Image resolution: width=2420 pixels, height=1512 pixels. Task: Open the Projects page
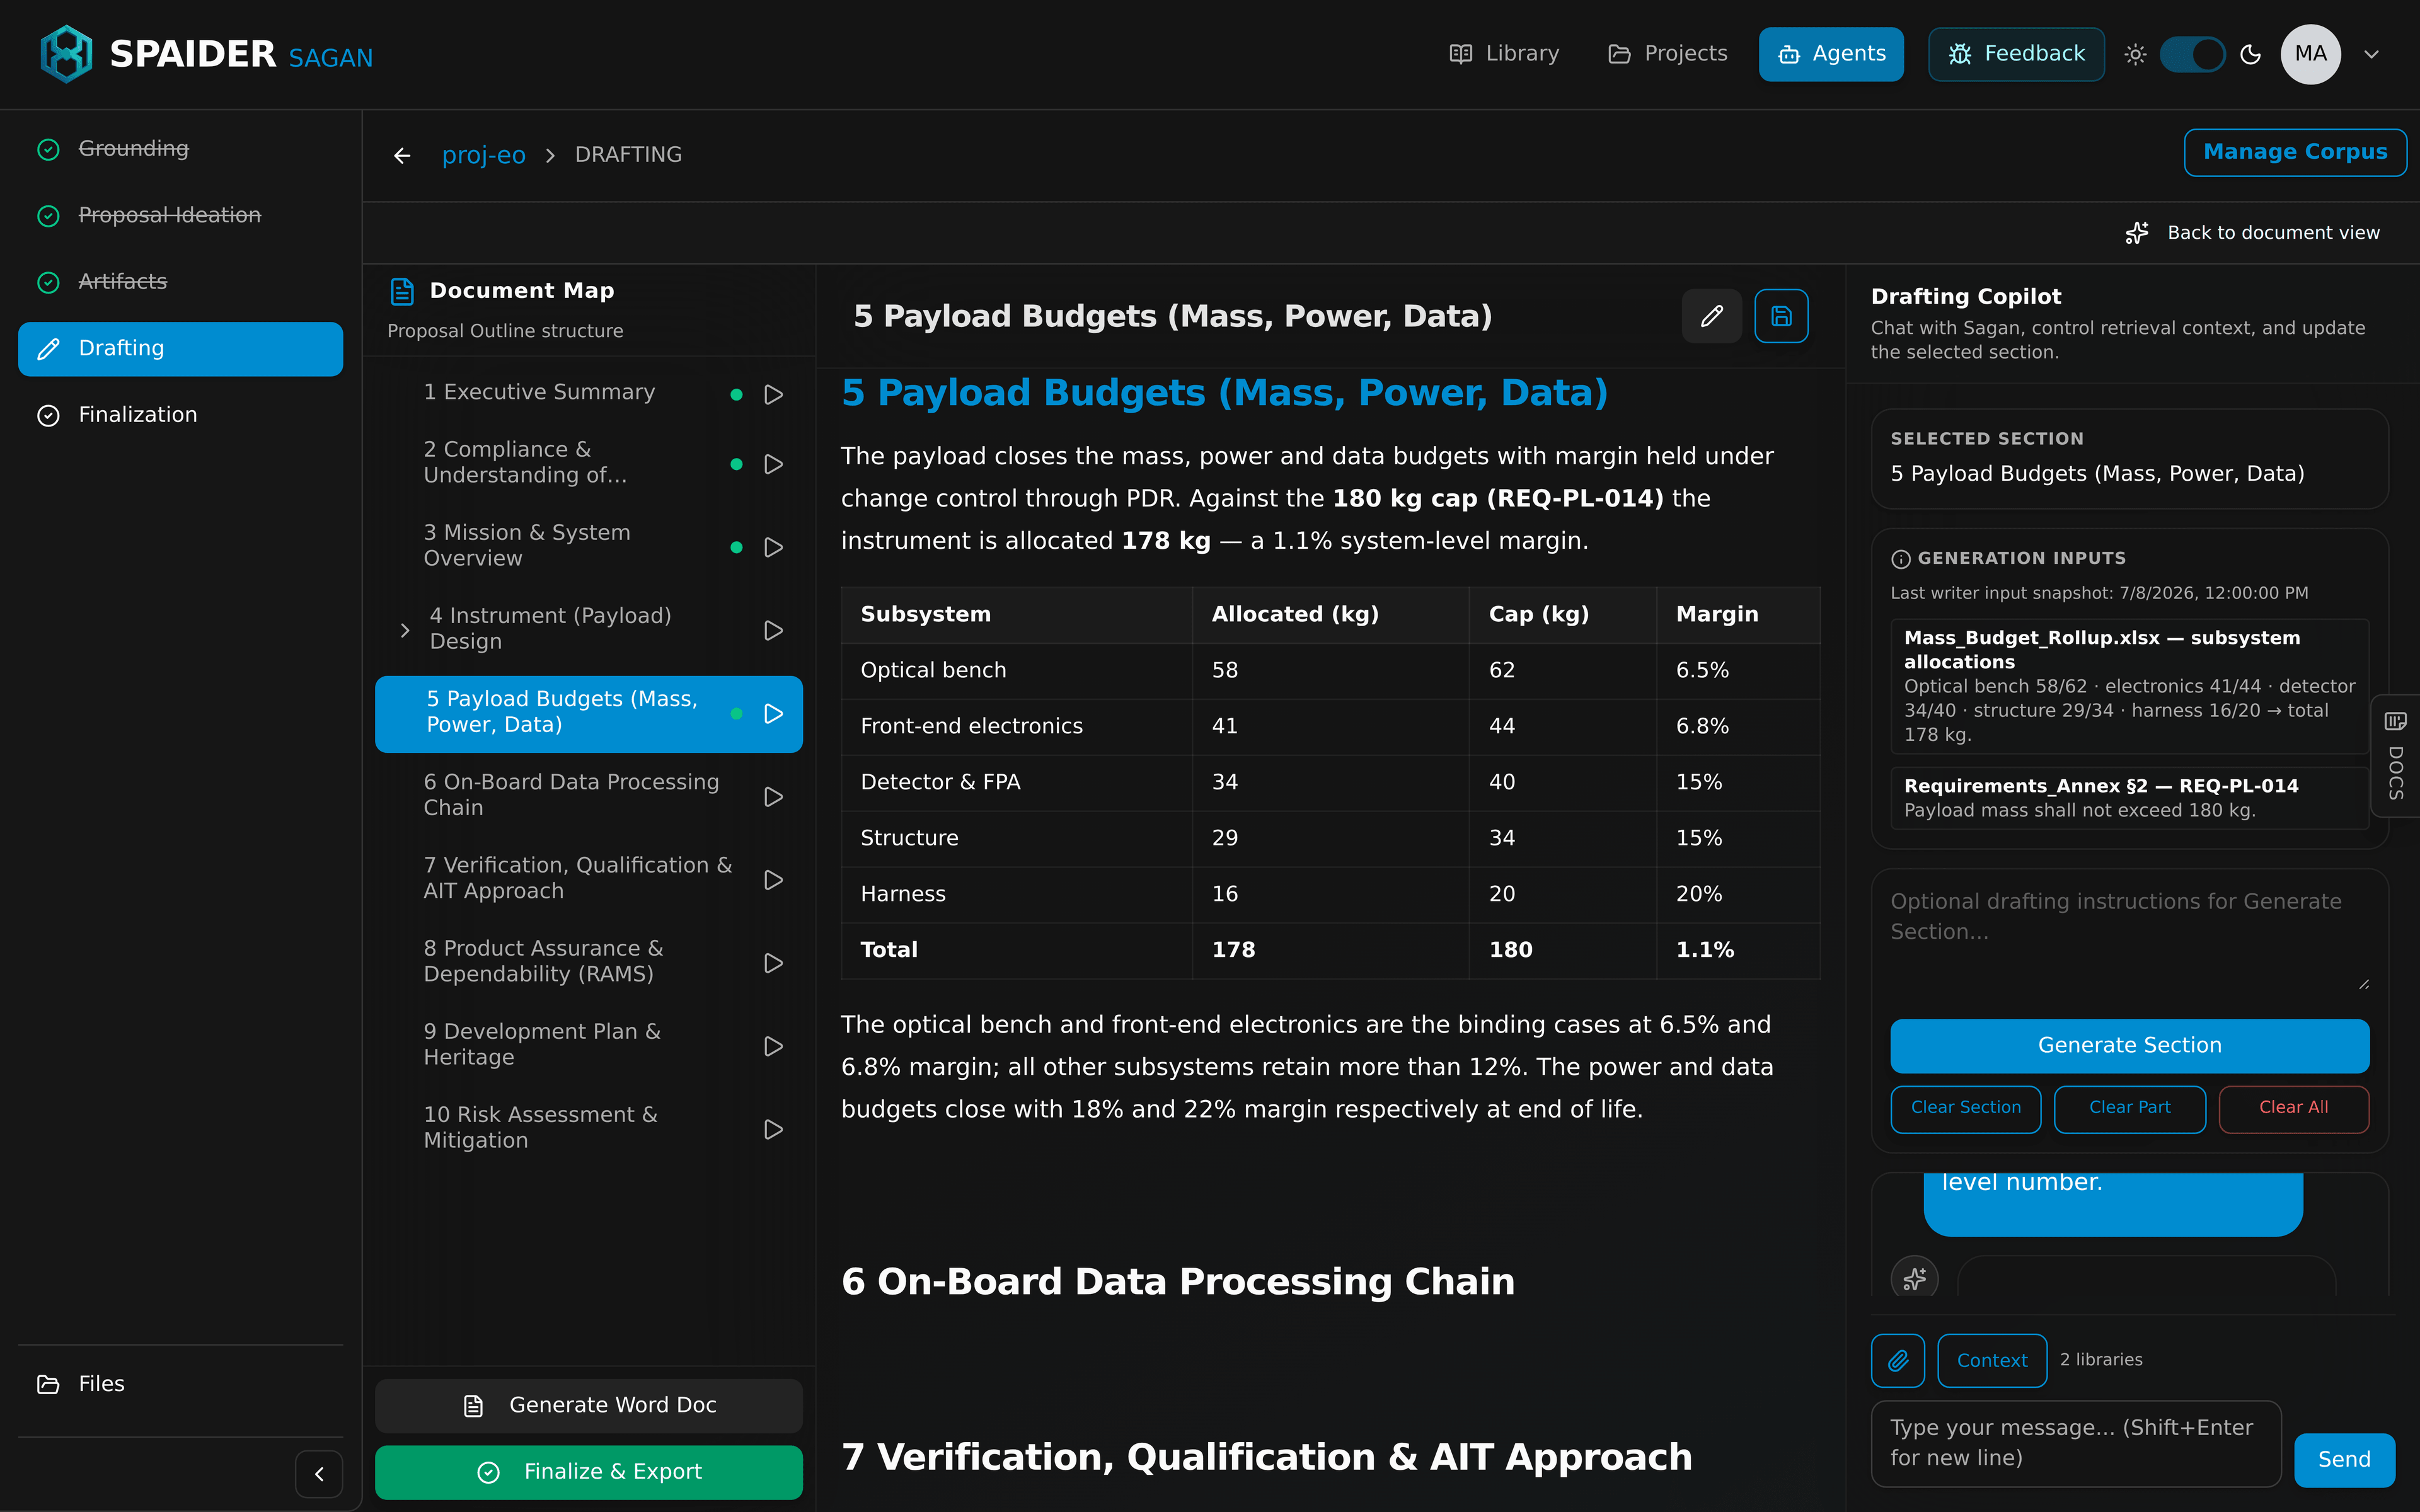pos(1668,54)
